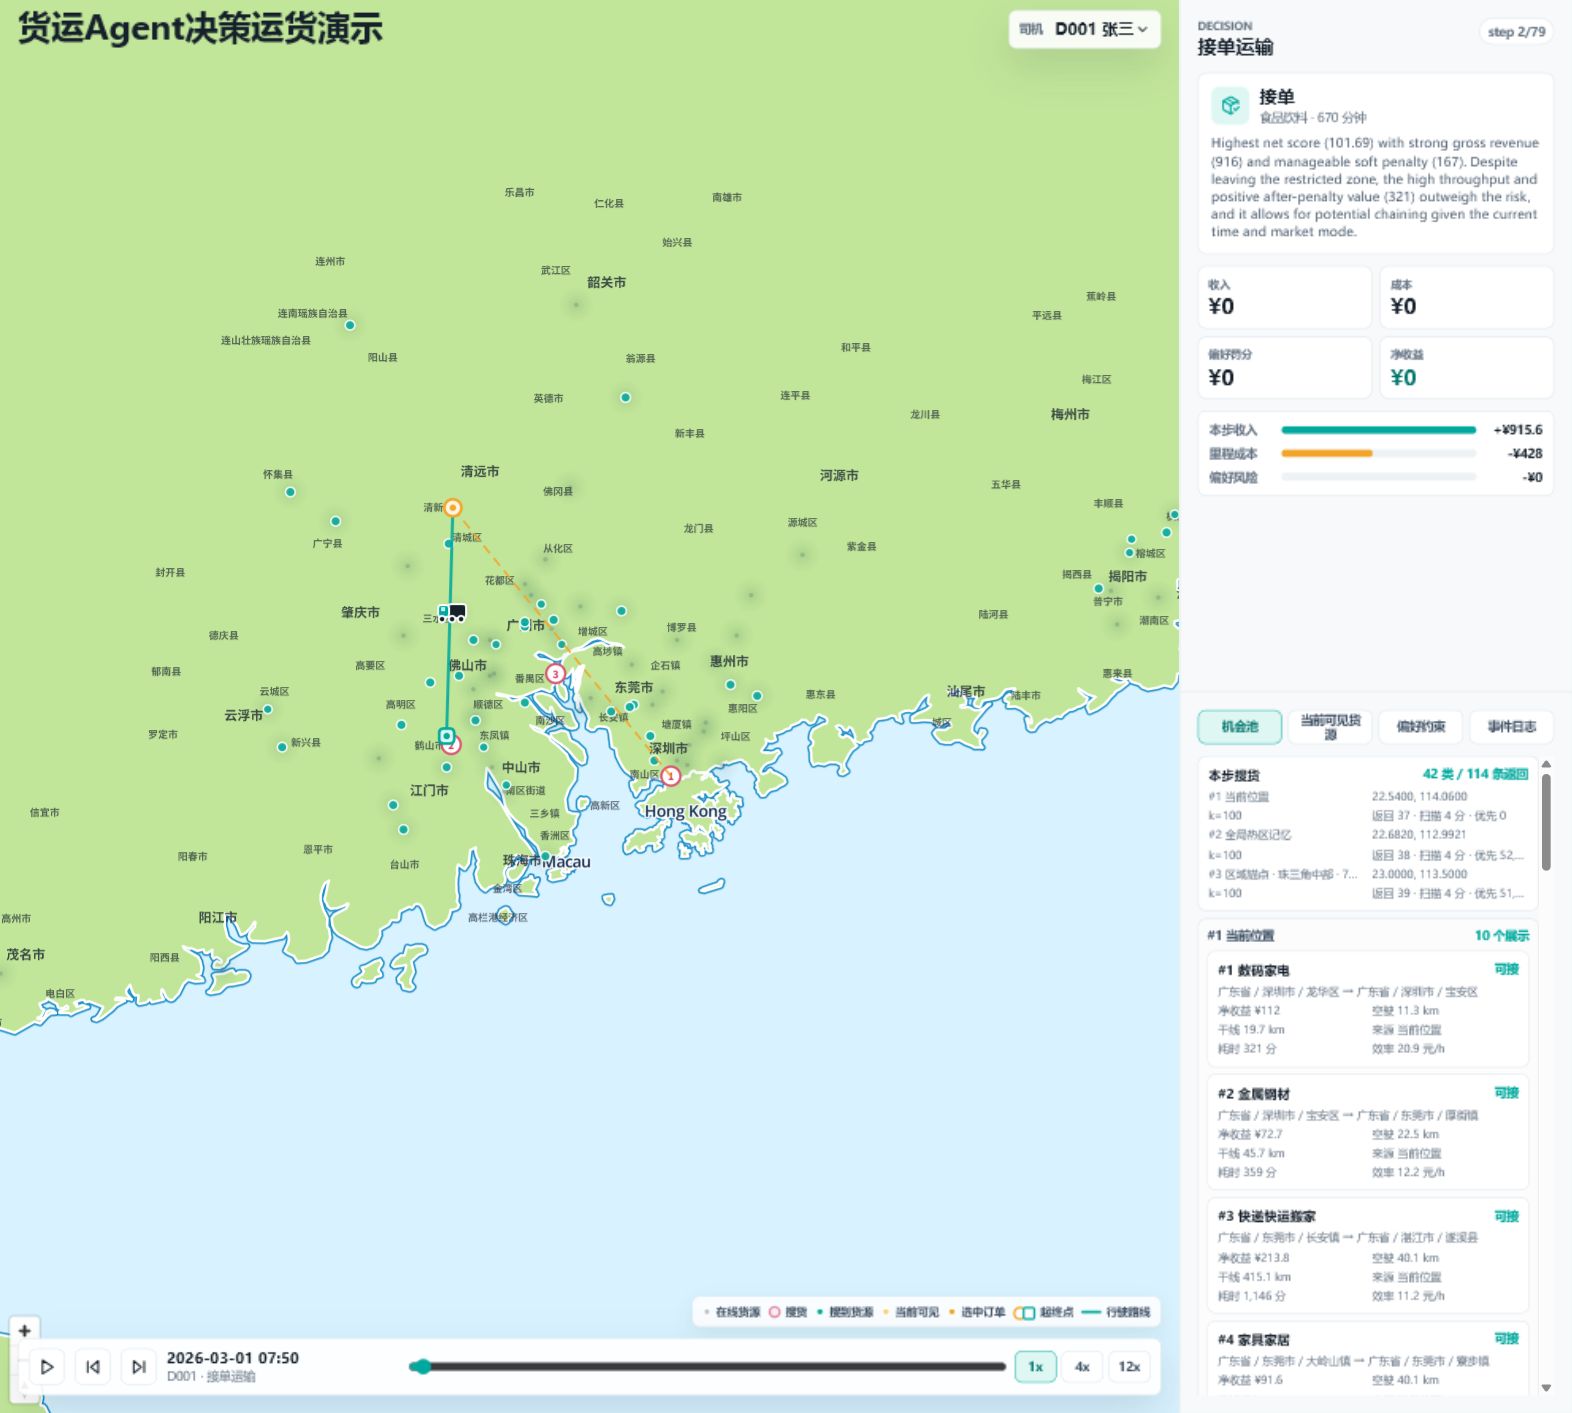Zoom in the map with plus button
1572x1413 pixels.
25,1330
